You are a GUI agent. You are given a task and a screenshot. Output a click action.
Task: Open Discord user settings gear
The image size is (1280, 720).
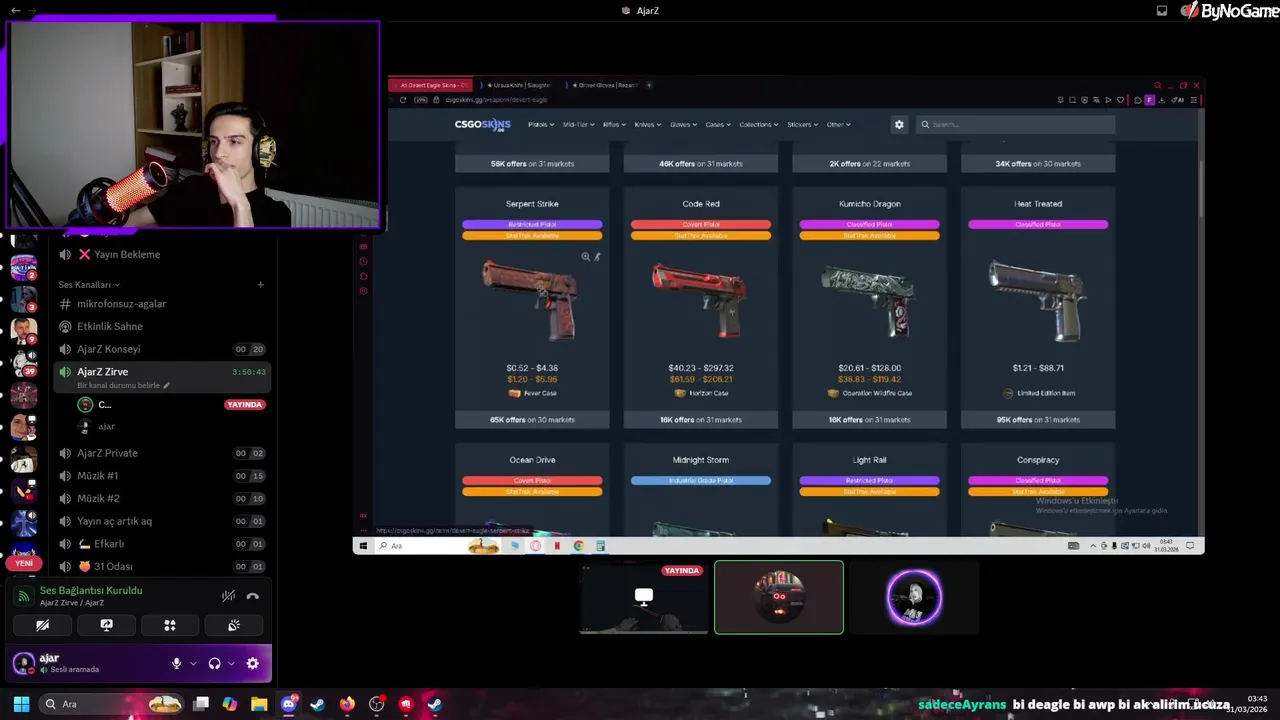pos(252,663)
